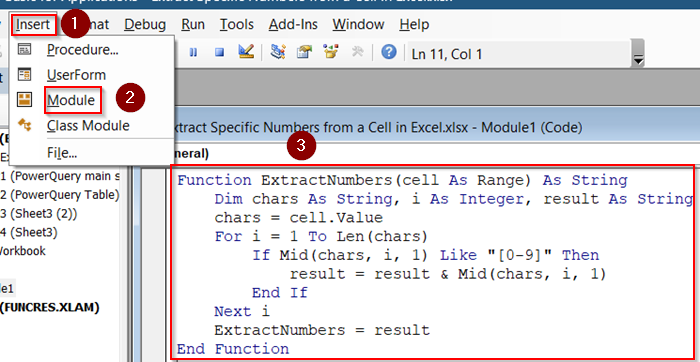Select the PowerQuery Table tree item
The height and width of the screenshot is (362, 700).
pos(60,195)
